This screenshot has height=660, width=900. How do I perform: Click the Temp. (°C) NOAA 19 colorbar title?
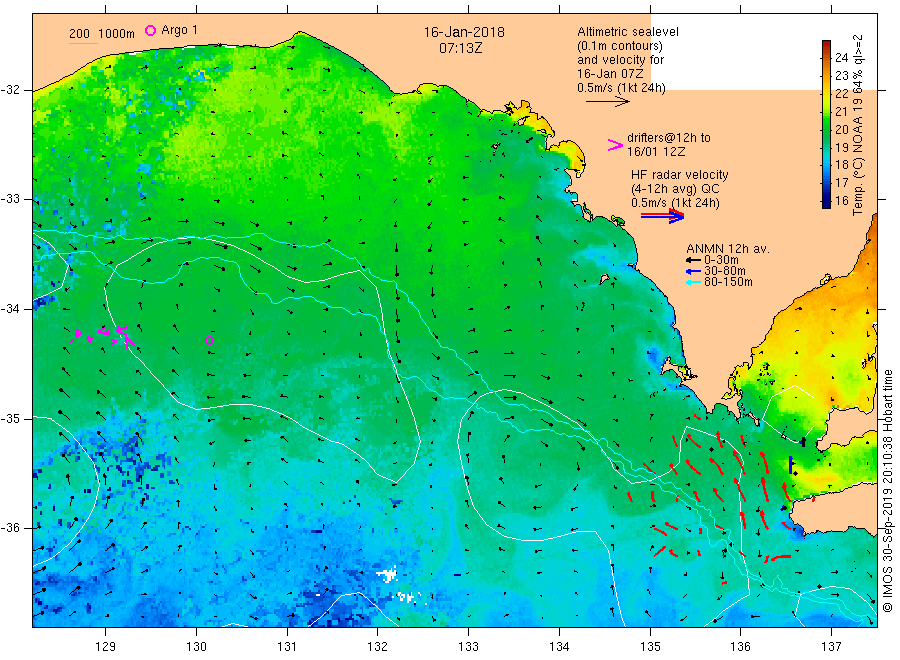coord(858,125)
